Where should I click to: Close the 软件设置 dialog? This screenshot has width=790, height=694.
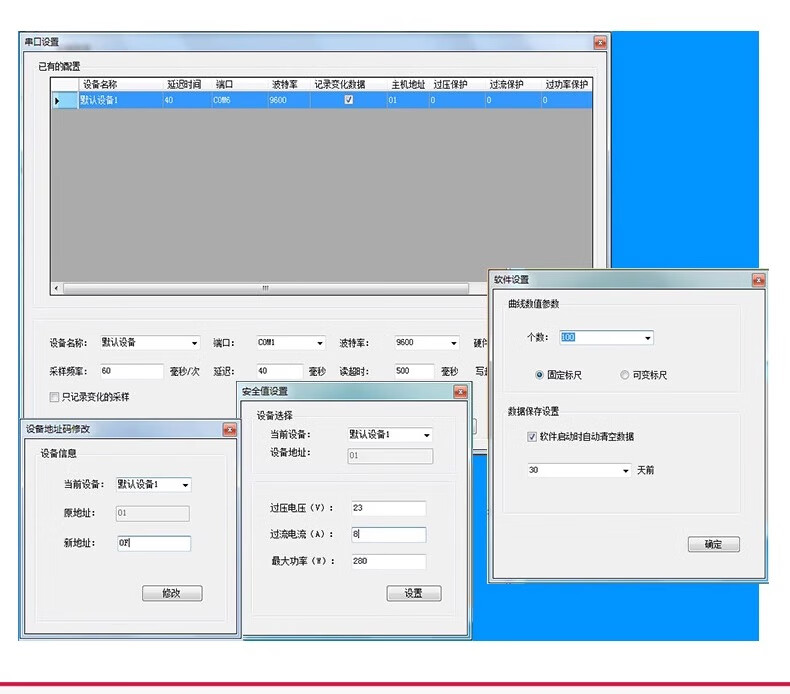(758, 280)
